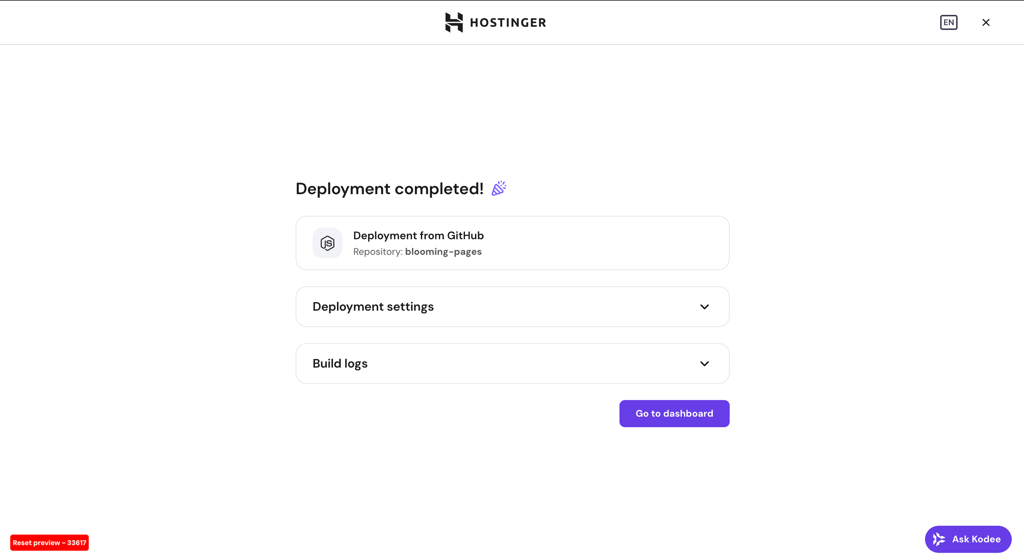Expand the Build logs chevron
This screenshot has height=559, width=1024.
coord(704,364)
